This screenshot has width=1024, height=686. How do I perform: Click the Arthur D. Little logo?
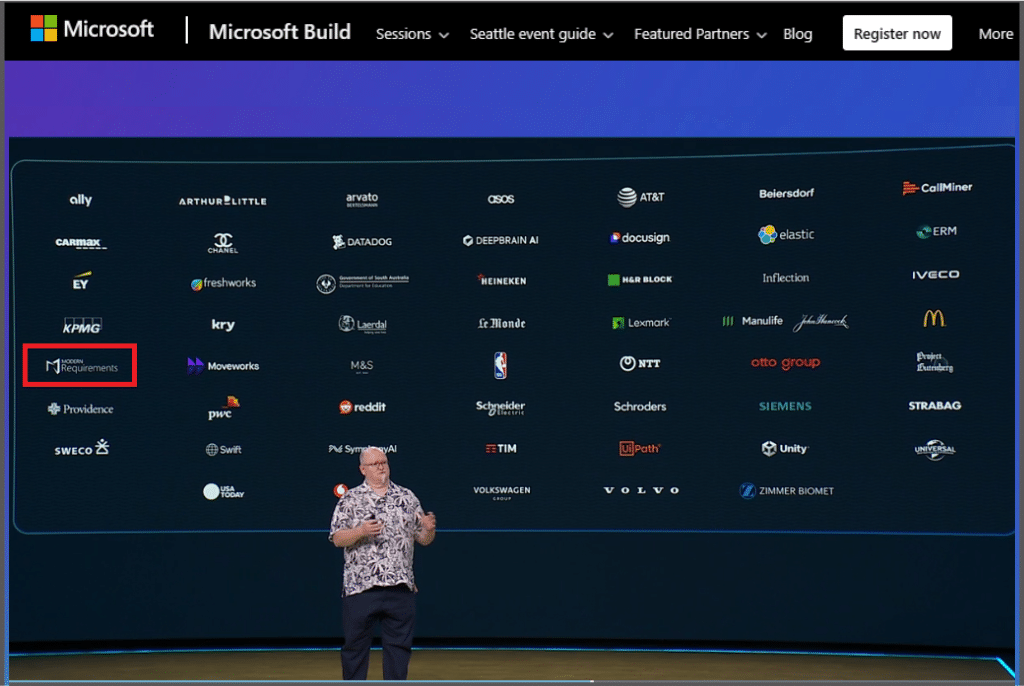[223, 201]
